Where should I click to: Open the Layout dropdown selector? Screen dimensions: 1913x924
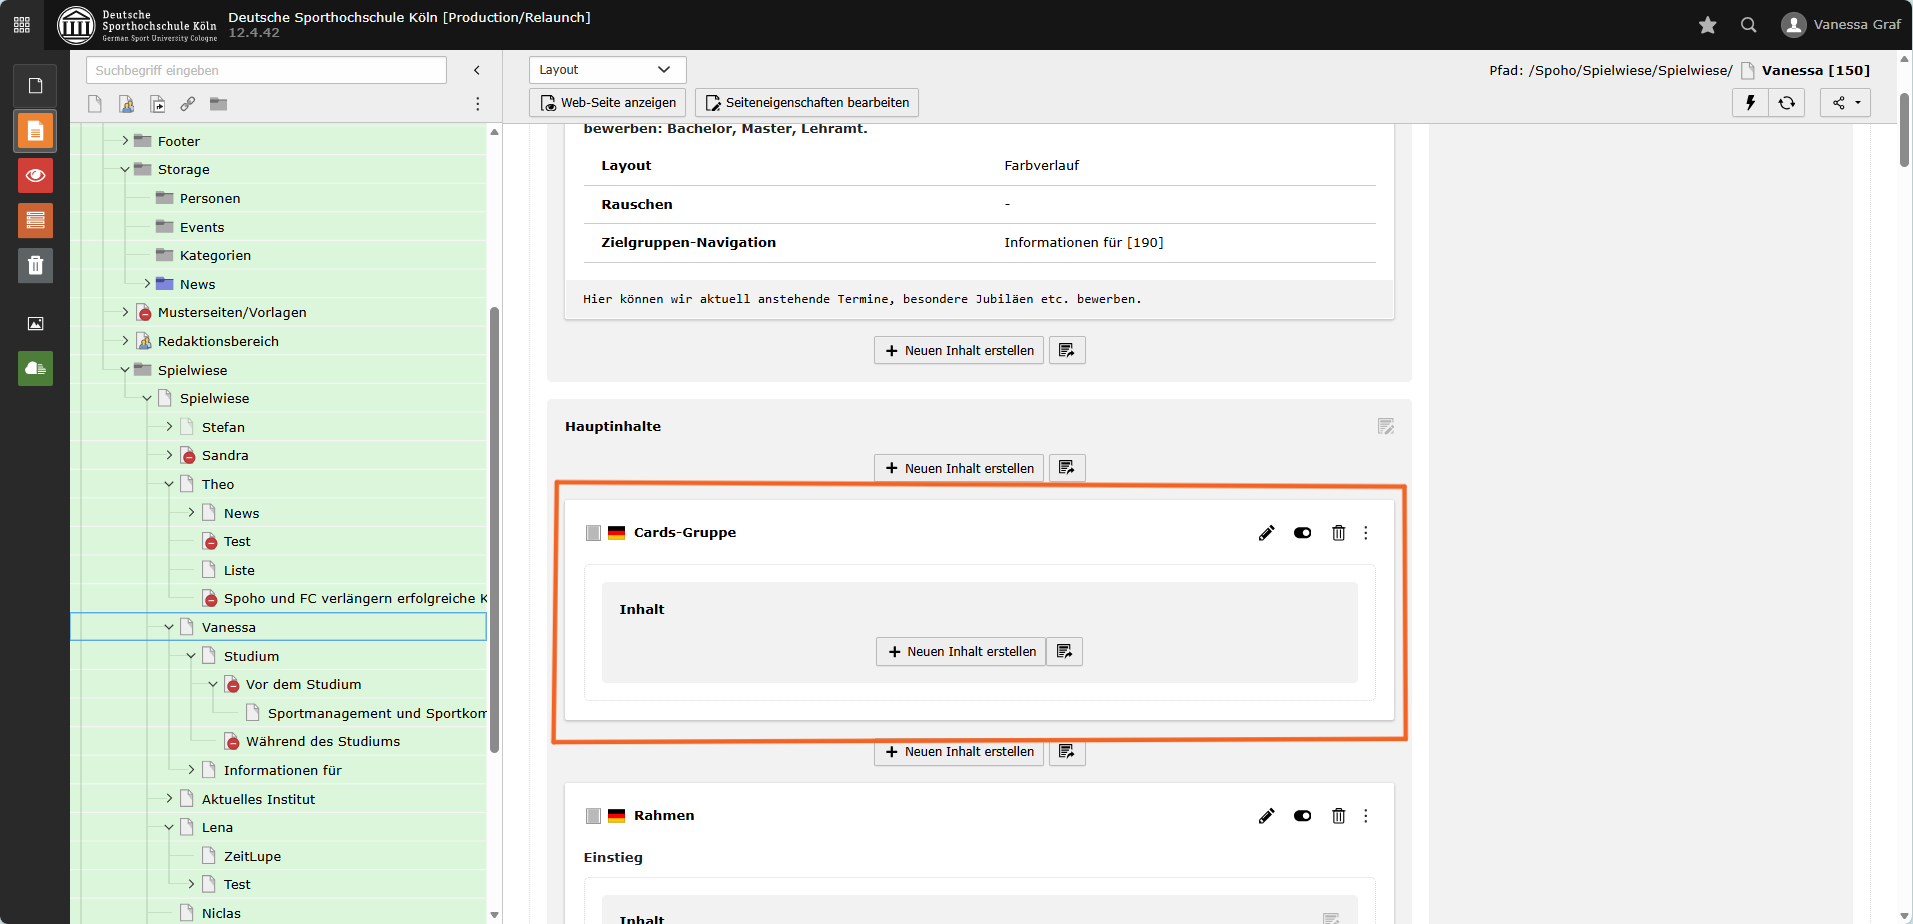tap(606, 70)
